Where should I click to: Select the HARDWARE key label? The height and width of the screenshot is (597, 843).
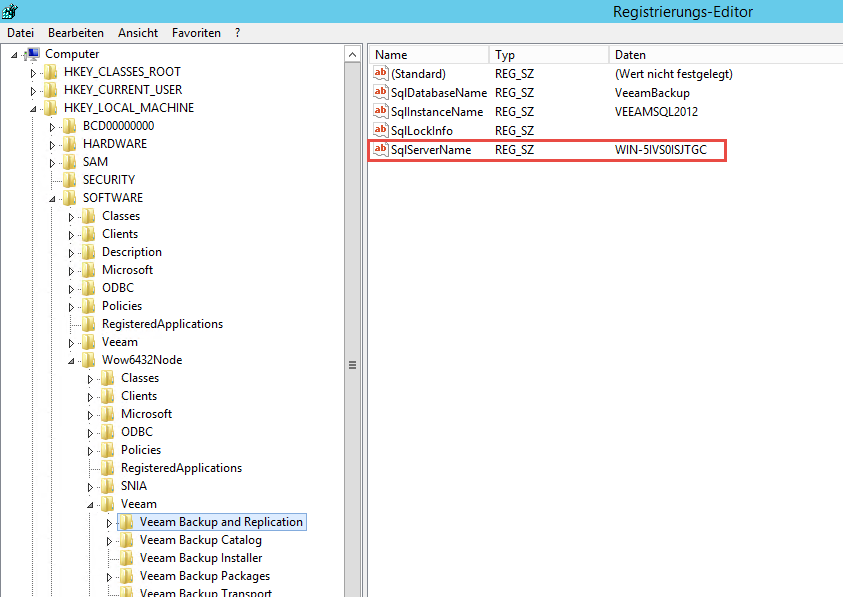point(115,144)
